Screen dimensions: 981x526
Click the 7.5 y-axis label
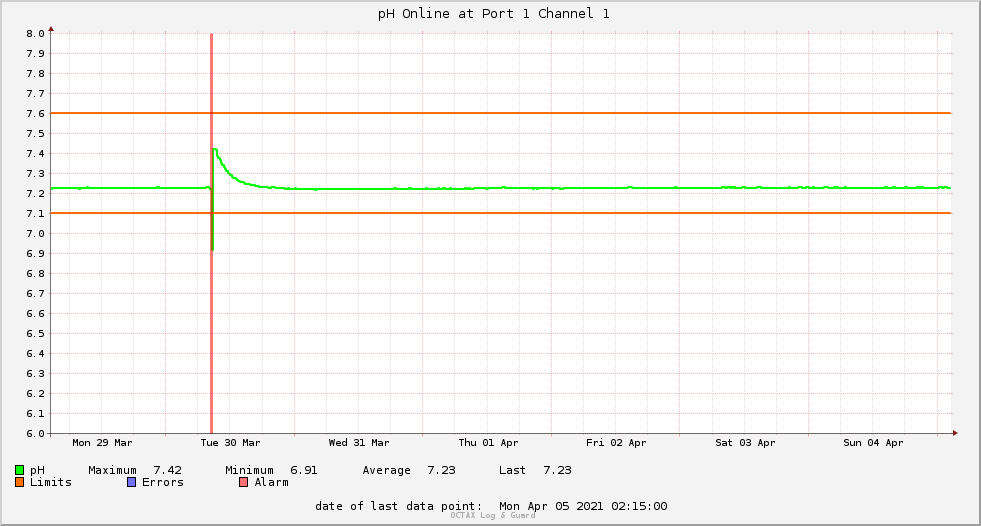pos(36,134)
